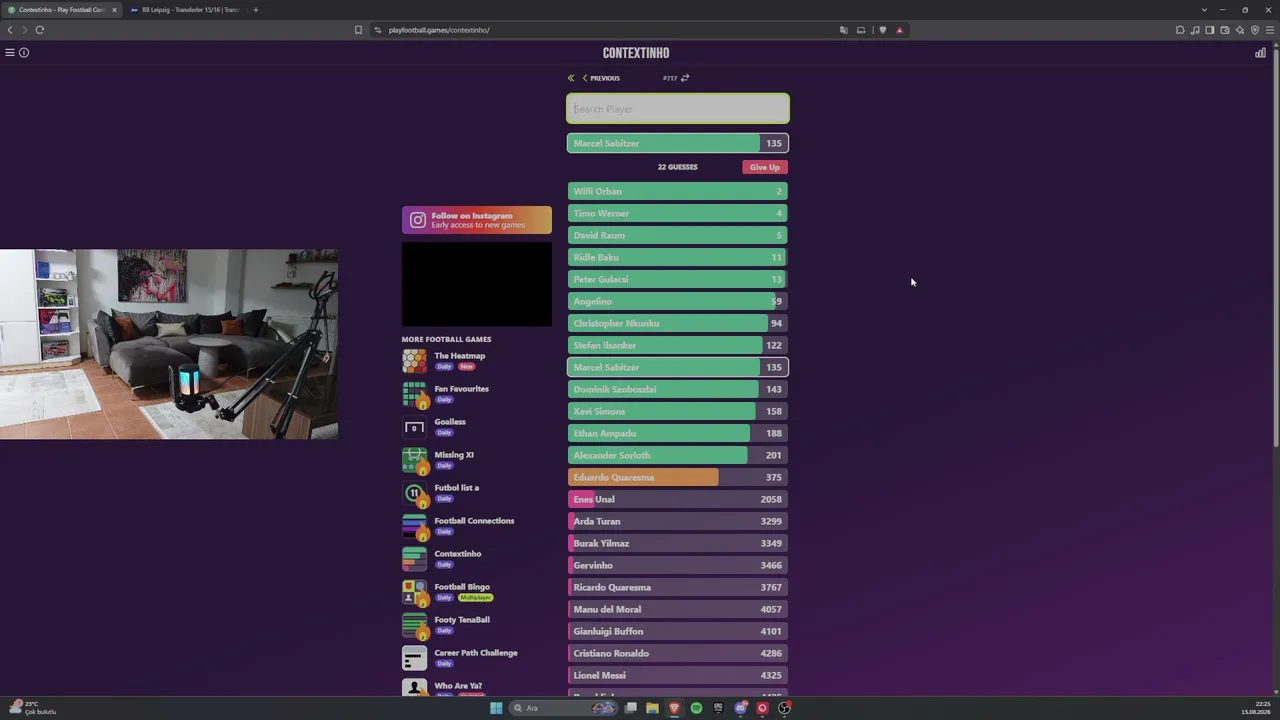Reload the page
1280x720 pixels.
point(40,30)
